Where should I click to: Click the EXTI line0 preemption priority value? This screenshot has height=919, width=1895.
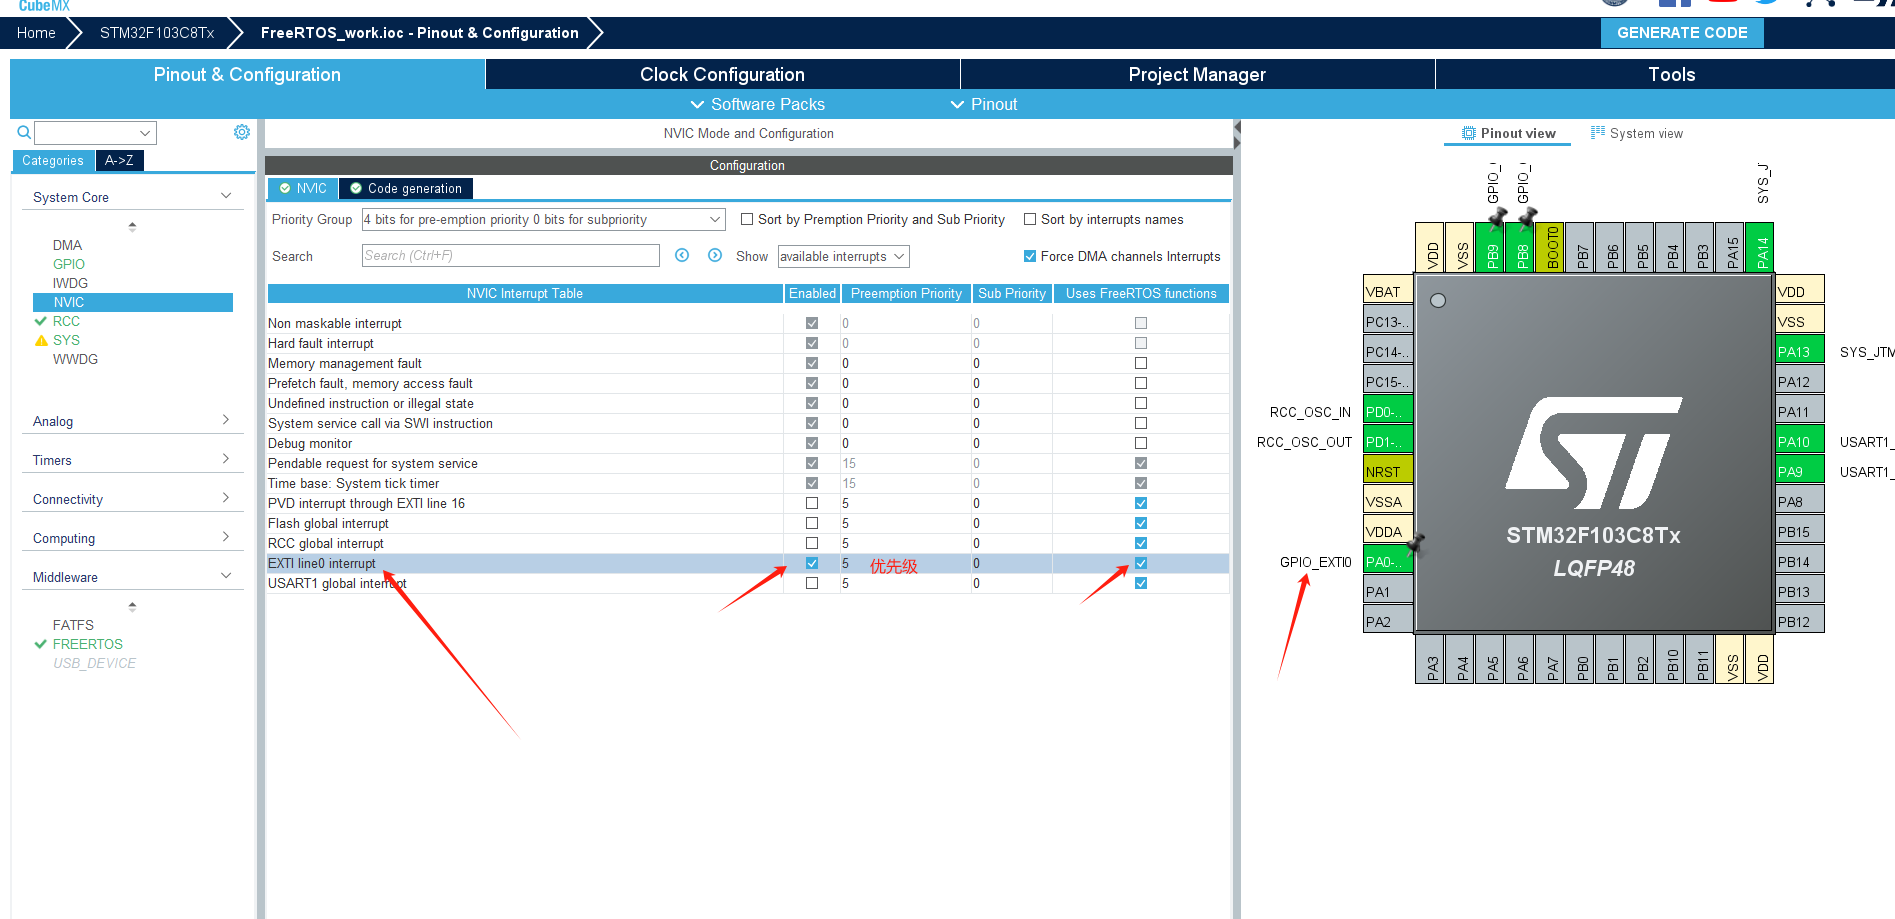click(845, 563)
